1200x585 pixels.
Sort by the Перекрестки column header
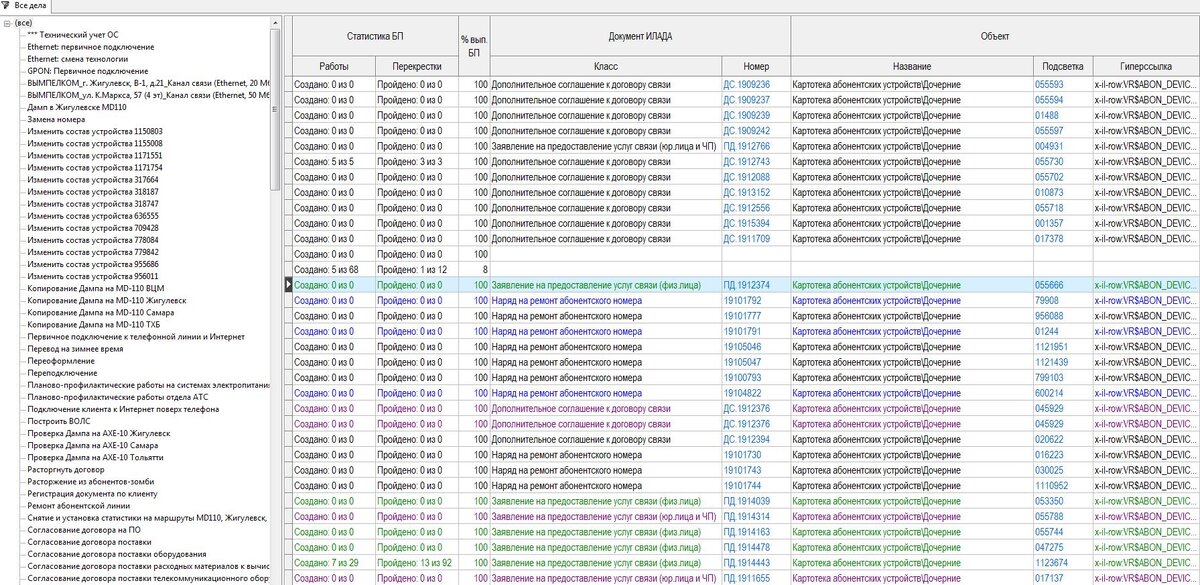417,65
